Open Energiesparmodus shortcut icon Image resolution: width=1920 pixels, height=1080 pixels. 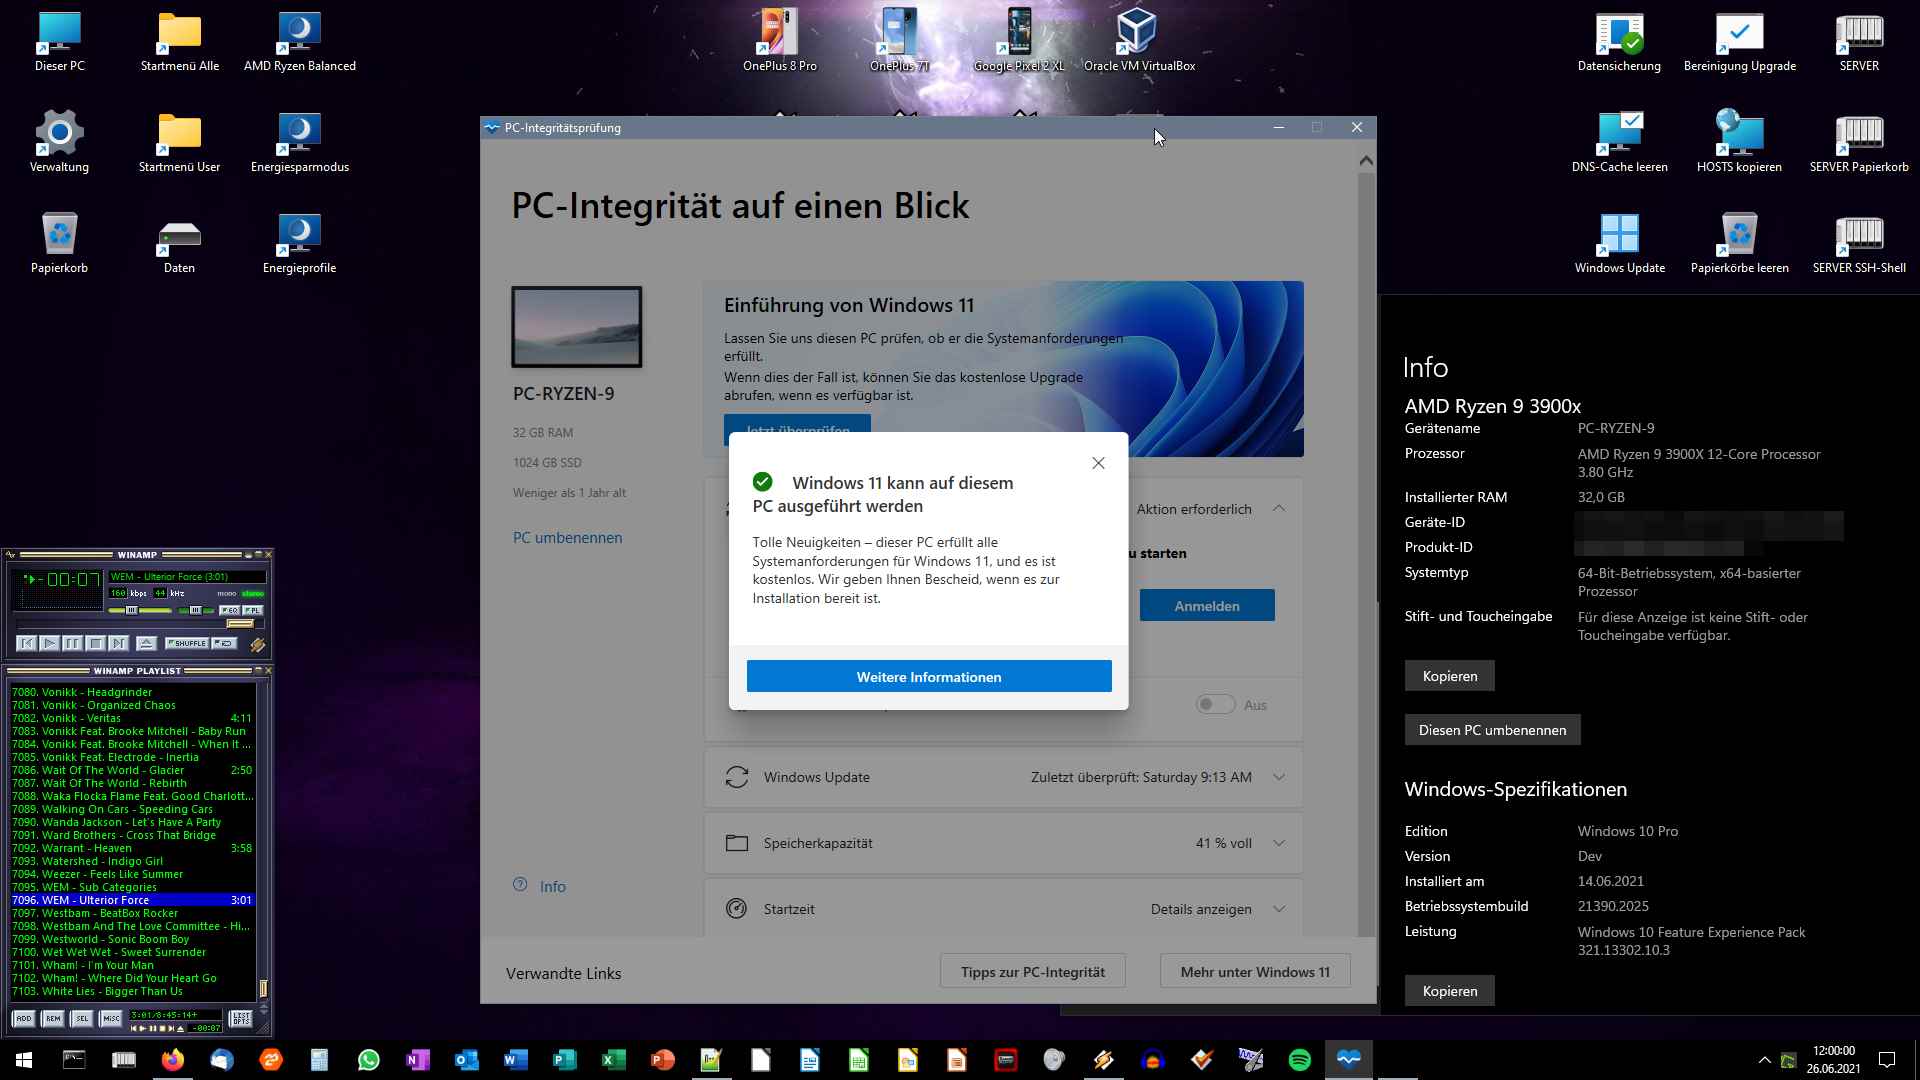point(299,142)
